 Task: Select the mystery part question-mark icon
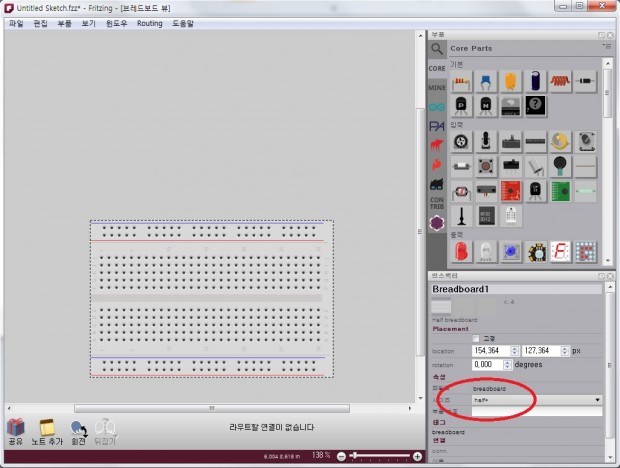536,104
